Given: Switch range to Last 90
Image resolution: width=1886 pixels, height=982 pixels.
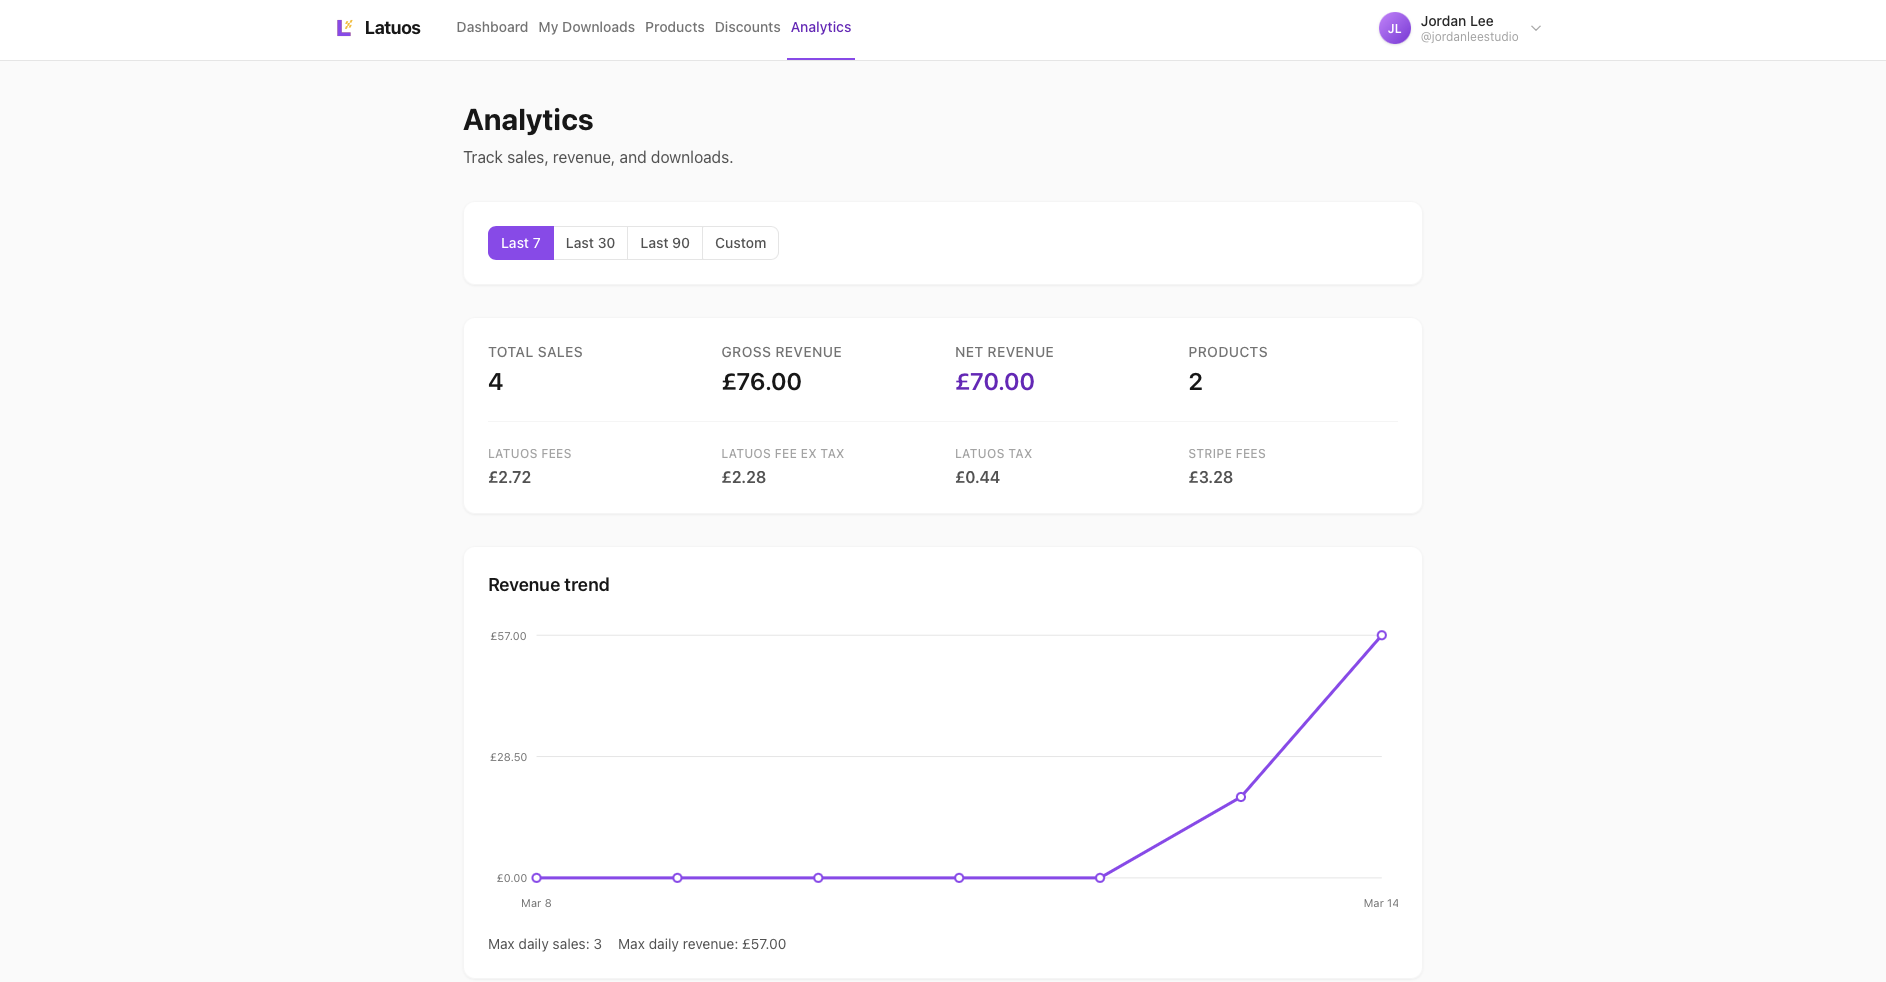Looking at the screenshot, I should (x=665, y=243).
